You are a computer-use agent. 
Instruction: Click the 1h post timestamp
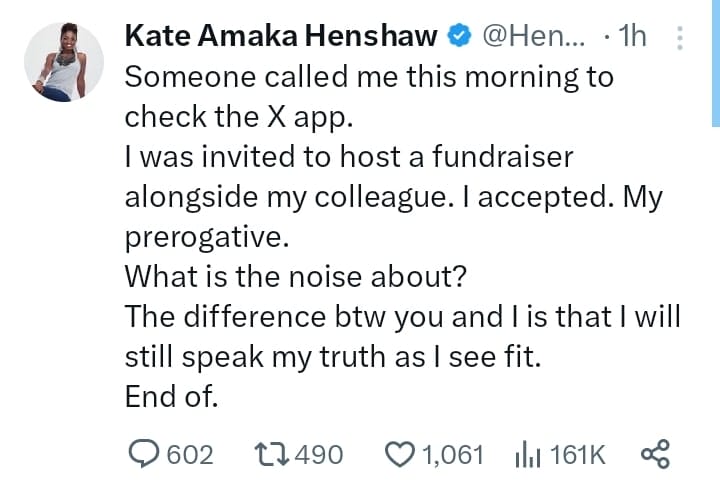tap(632, 37)
